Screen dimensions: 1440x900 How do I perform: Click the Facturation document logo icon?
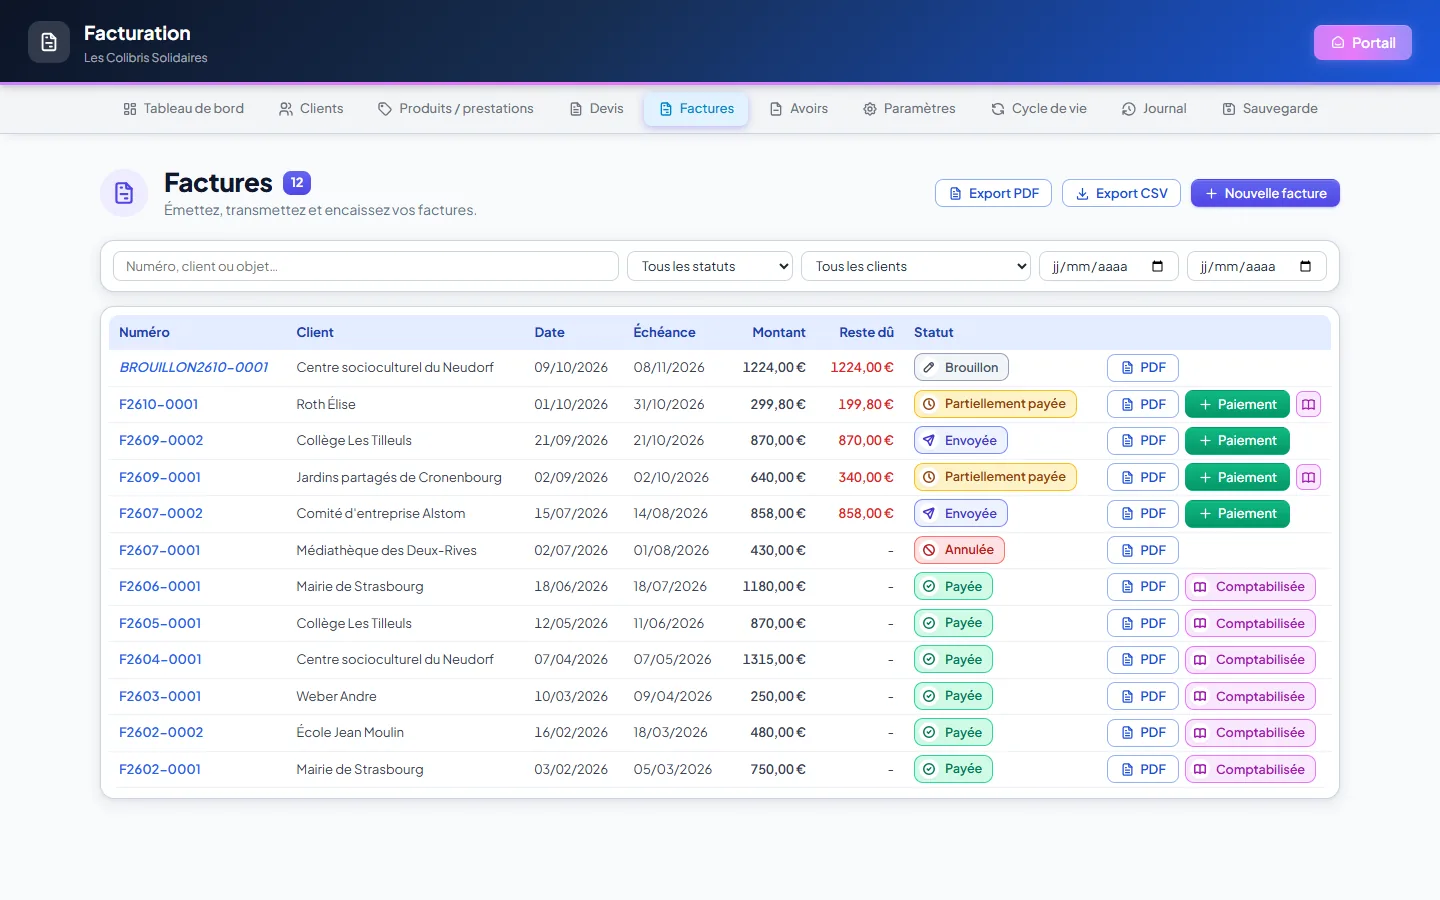click(49, 42)
